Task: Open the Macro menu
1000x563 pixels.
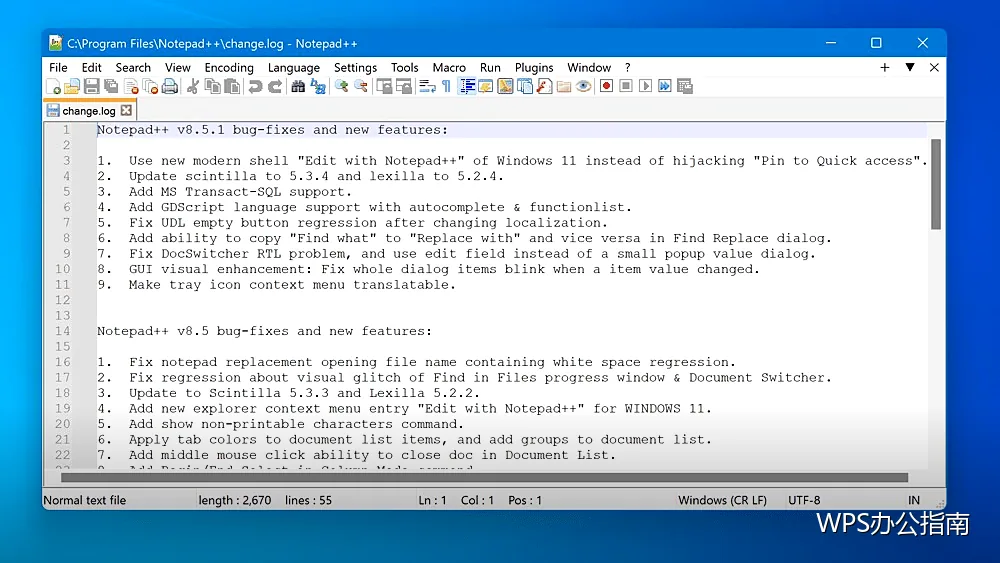Action: (449, 68)
